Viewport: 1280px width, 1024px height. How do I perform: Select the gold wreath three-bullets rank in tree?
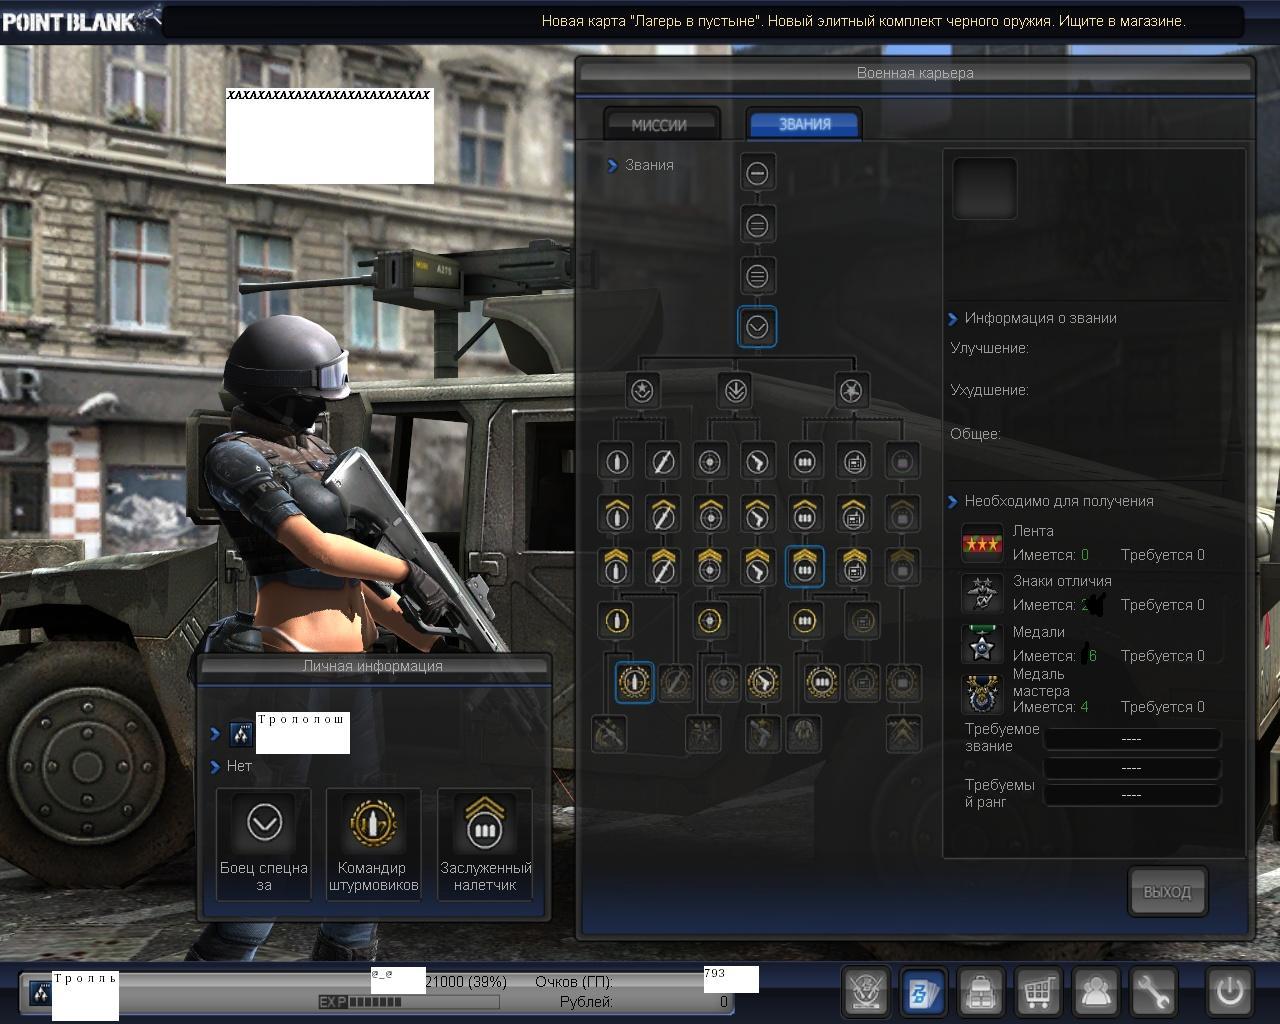822,682
